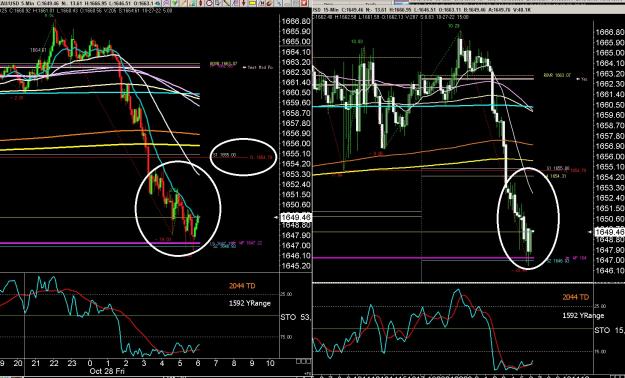Click '1592 YRange' label in right stochastic panel
The image size is (625, 378).
(583, 315)
